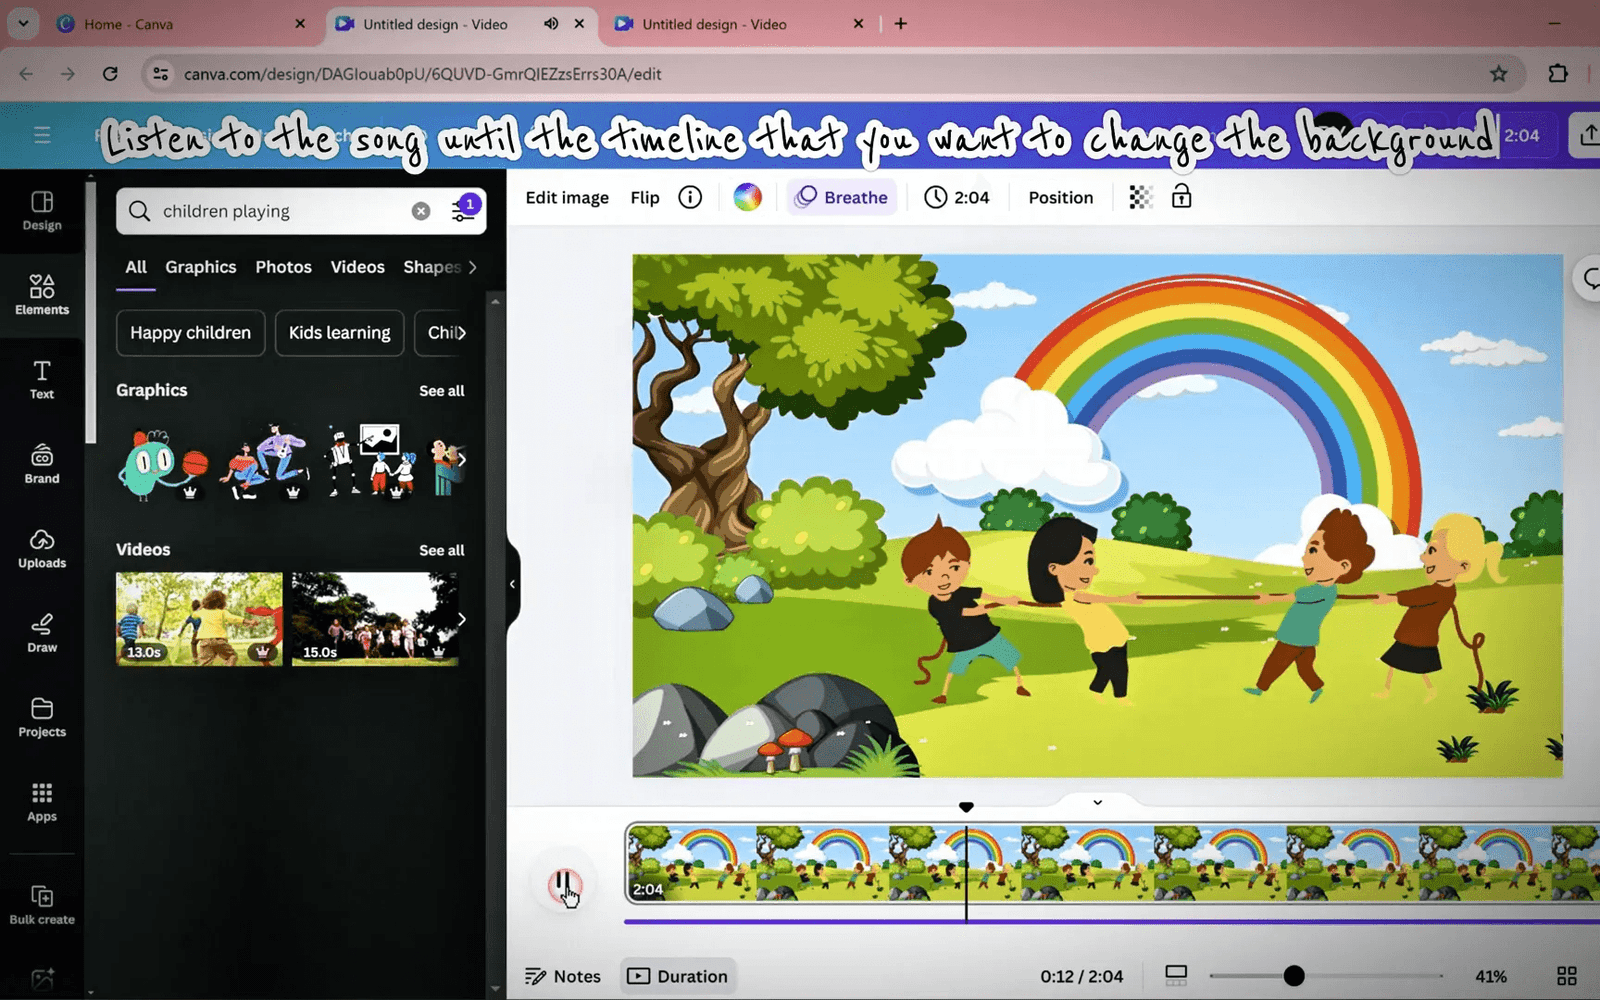Click See all next to Videos
The height and width of the screenshot is (1000, 1600).
(x=442, y=550)
